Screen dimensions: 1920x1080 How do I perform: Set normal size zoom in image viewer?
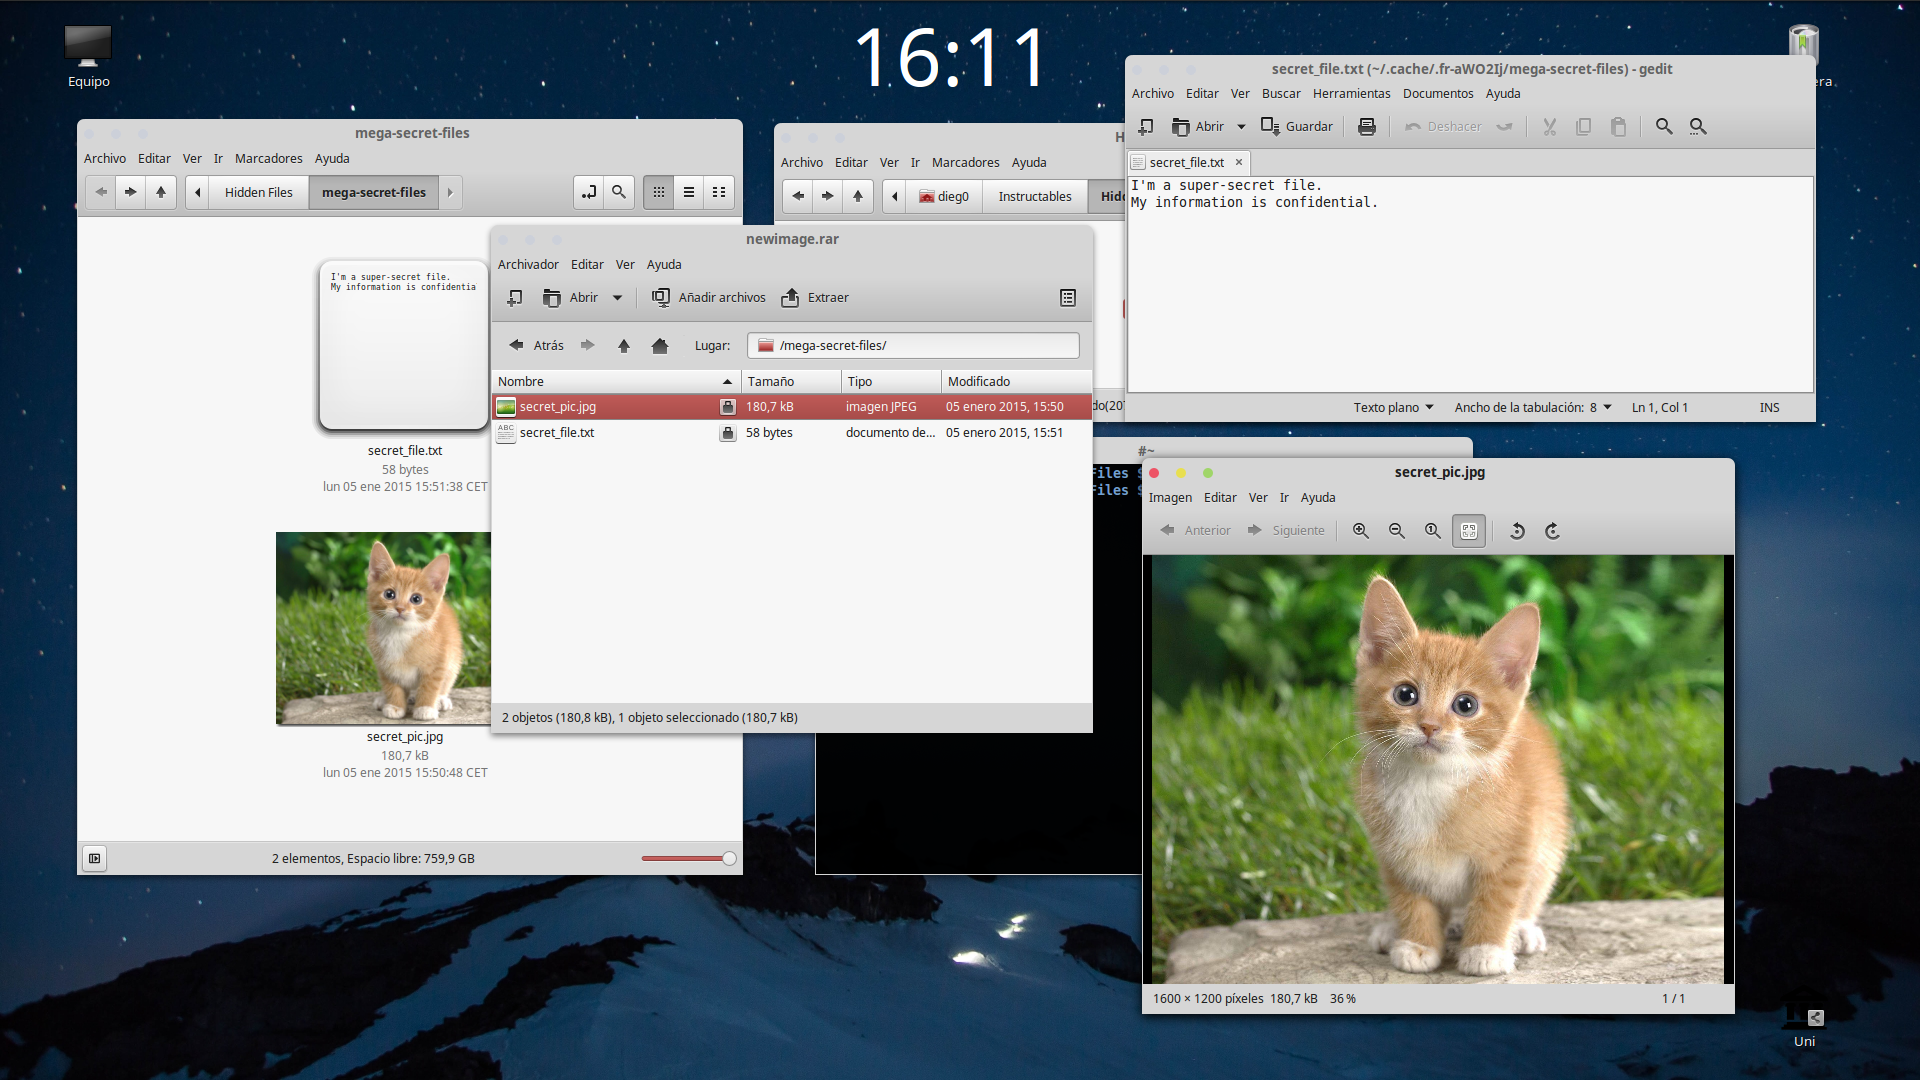(1433, 530)
